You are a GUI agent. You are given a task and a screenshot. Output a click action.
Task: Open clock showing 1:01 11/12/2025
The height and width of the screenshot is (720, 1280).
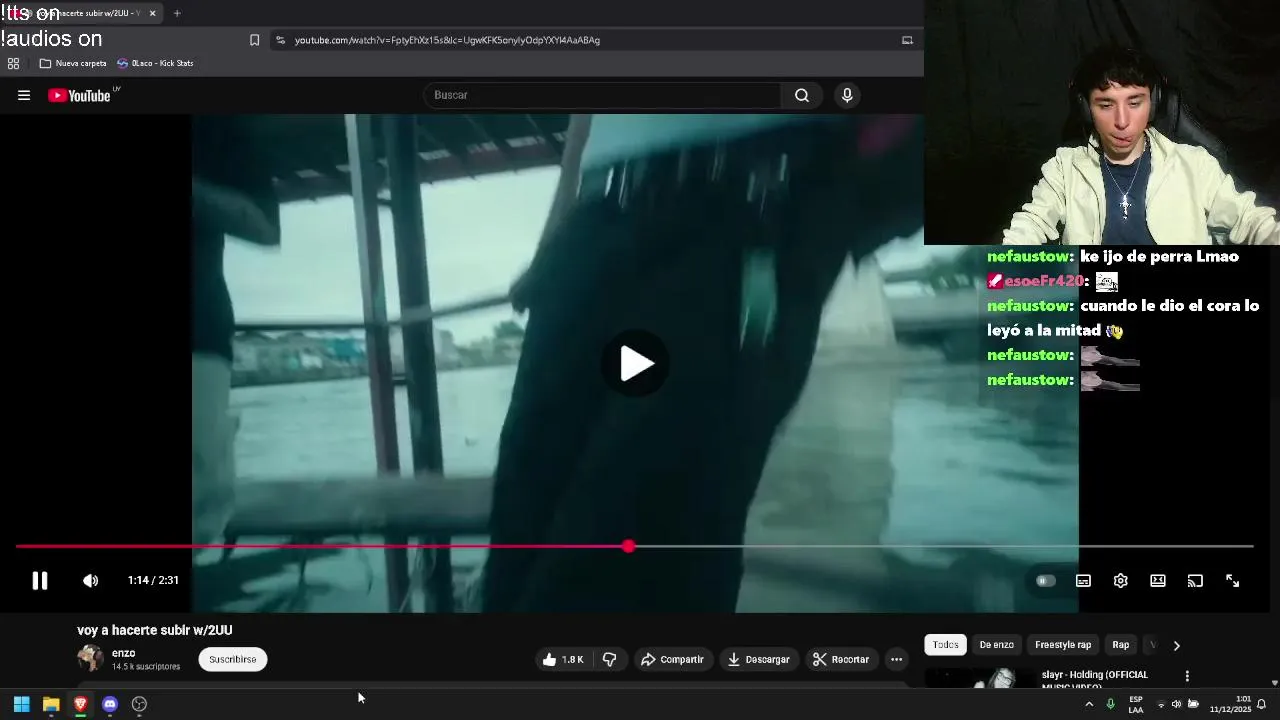coord(1230,704)
